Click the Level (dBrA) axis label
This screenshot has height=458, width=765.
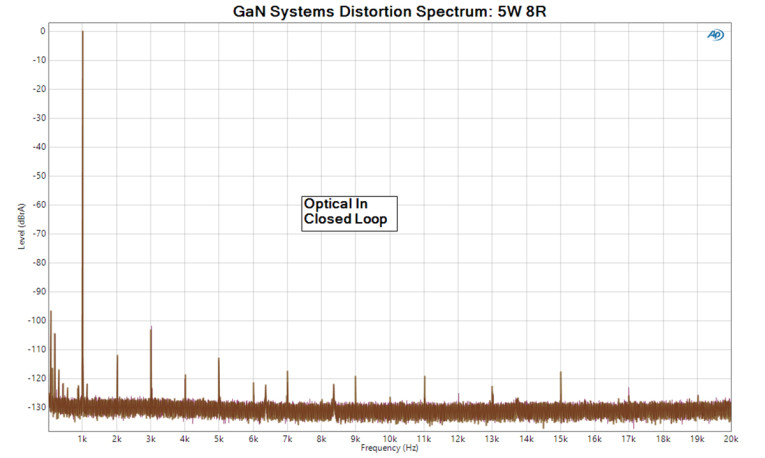click(21, 226)
